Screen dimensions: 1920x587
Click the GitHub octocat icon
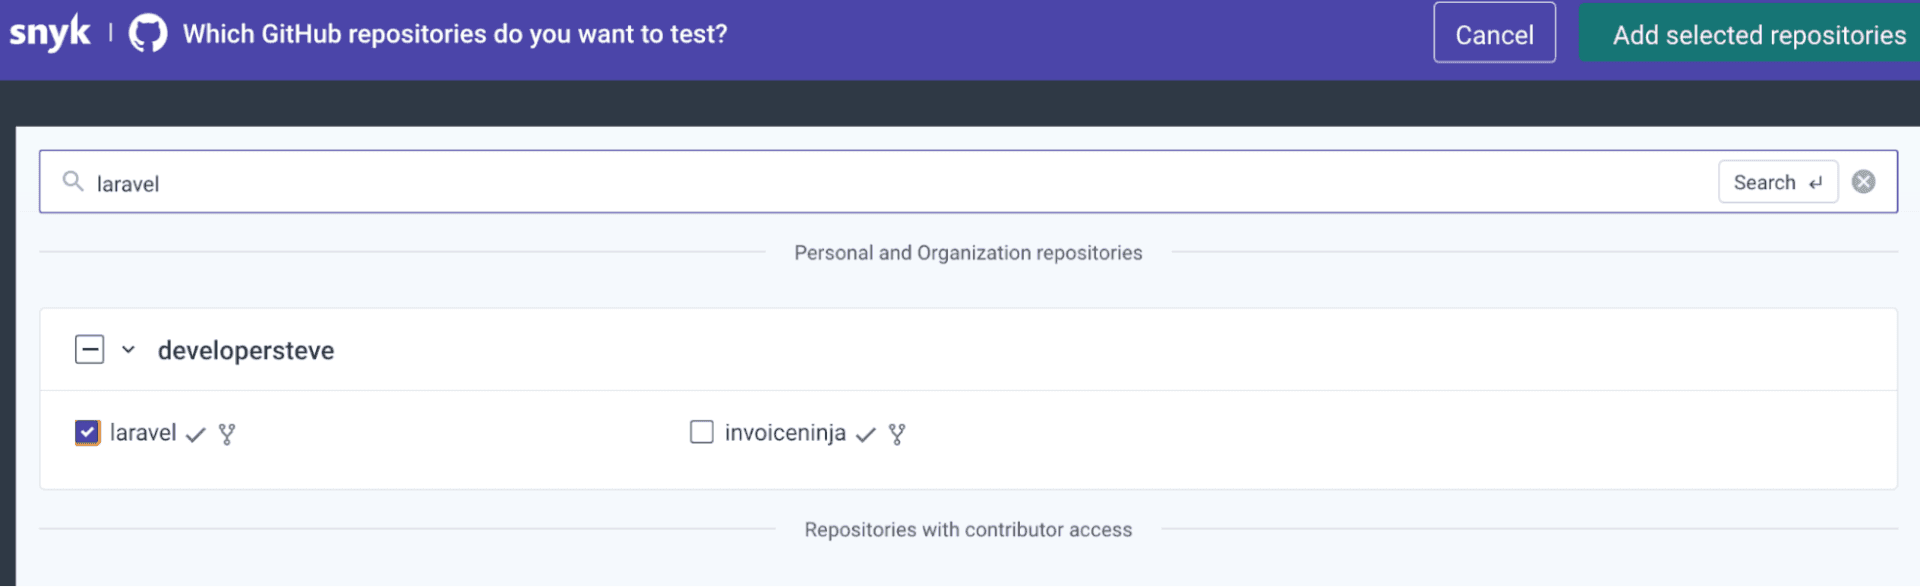[x=148, y=34]
